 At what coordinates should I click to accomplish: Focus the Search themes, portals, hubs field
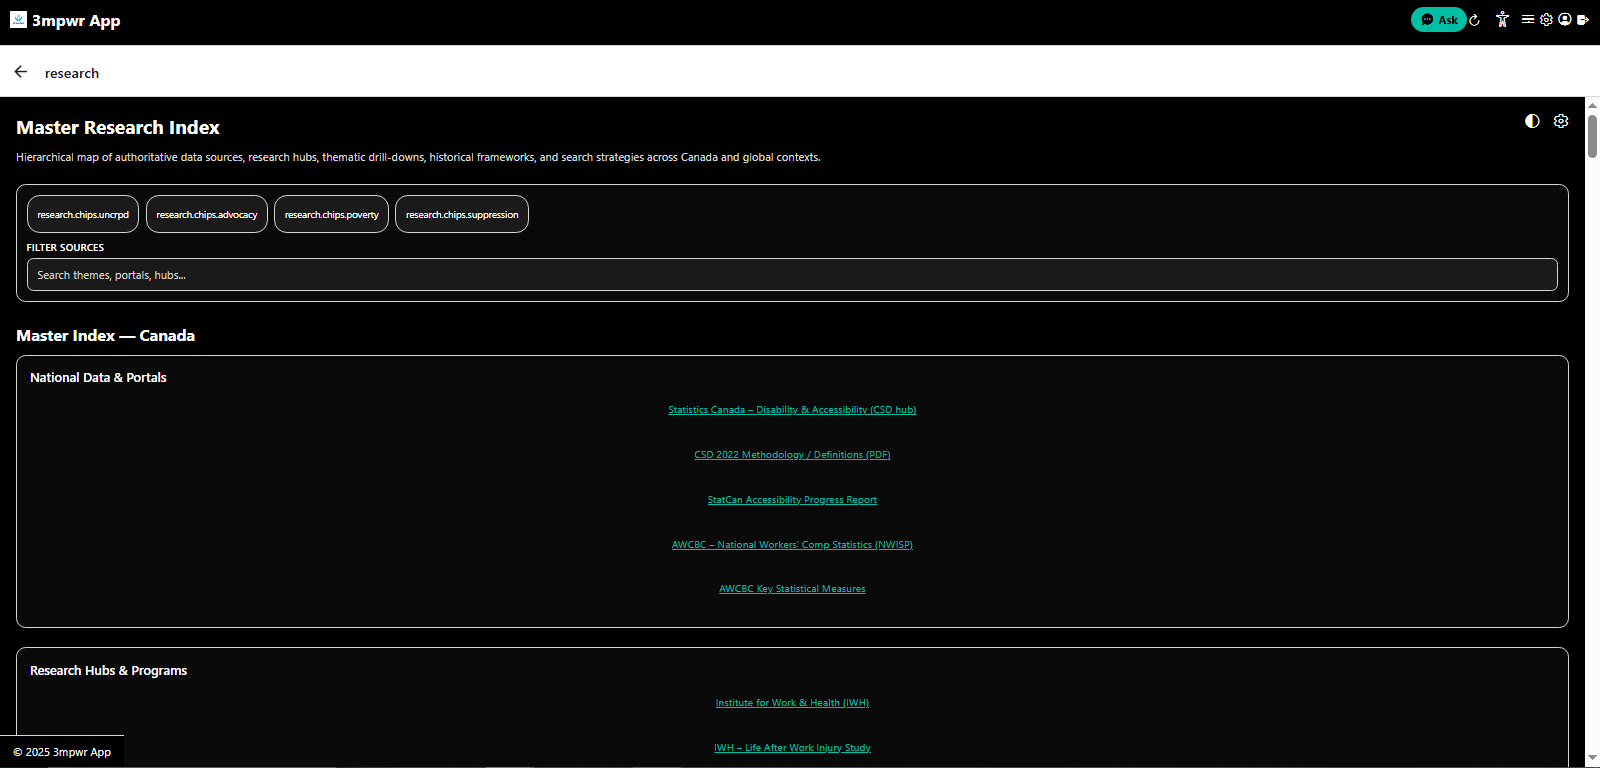coord(792,275)
